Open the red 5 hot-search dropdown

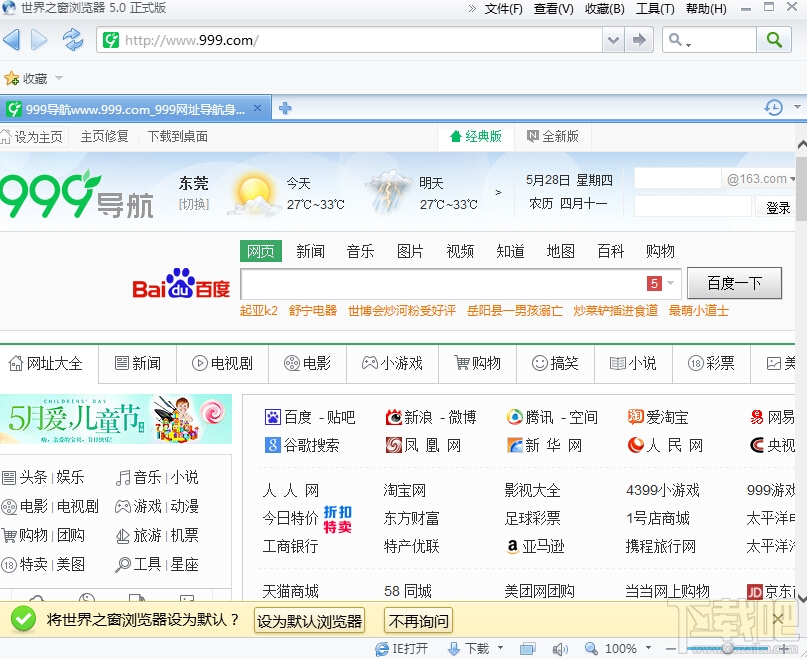[x=660, y=284]
